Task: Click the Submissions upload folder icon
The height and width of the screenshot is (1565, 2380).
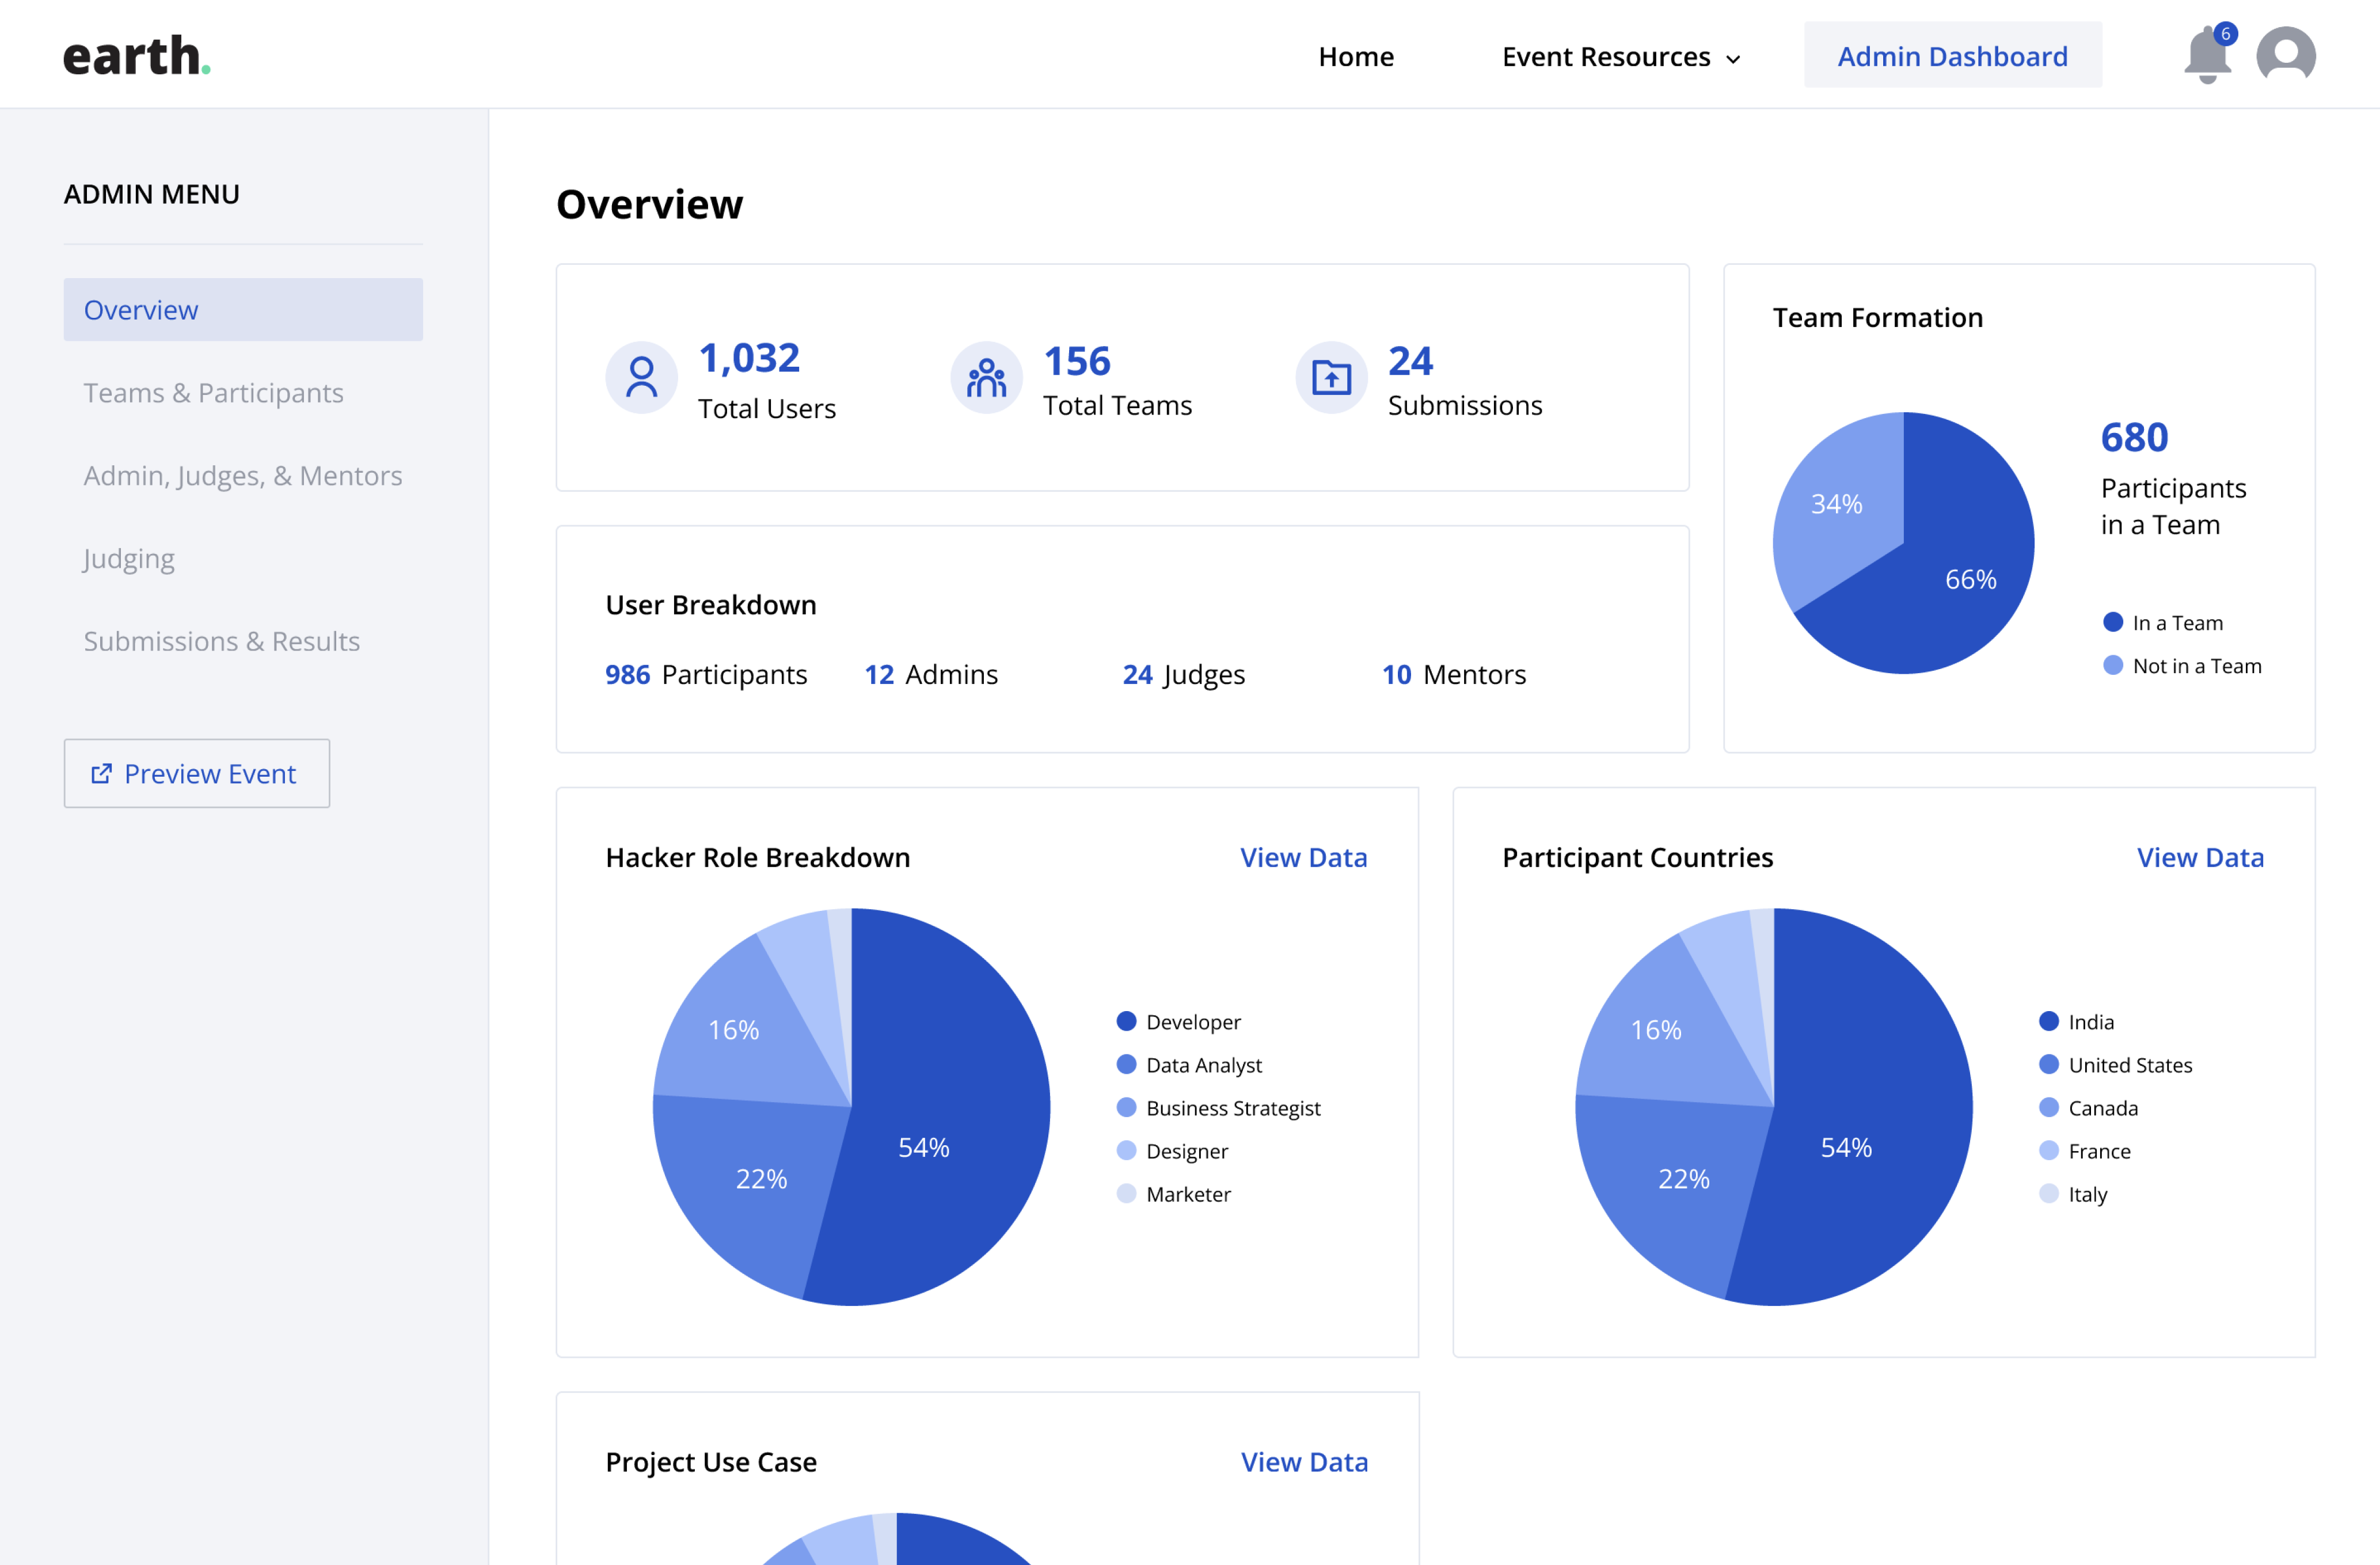Action: [1332, 378]
